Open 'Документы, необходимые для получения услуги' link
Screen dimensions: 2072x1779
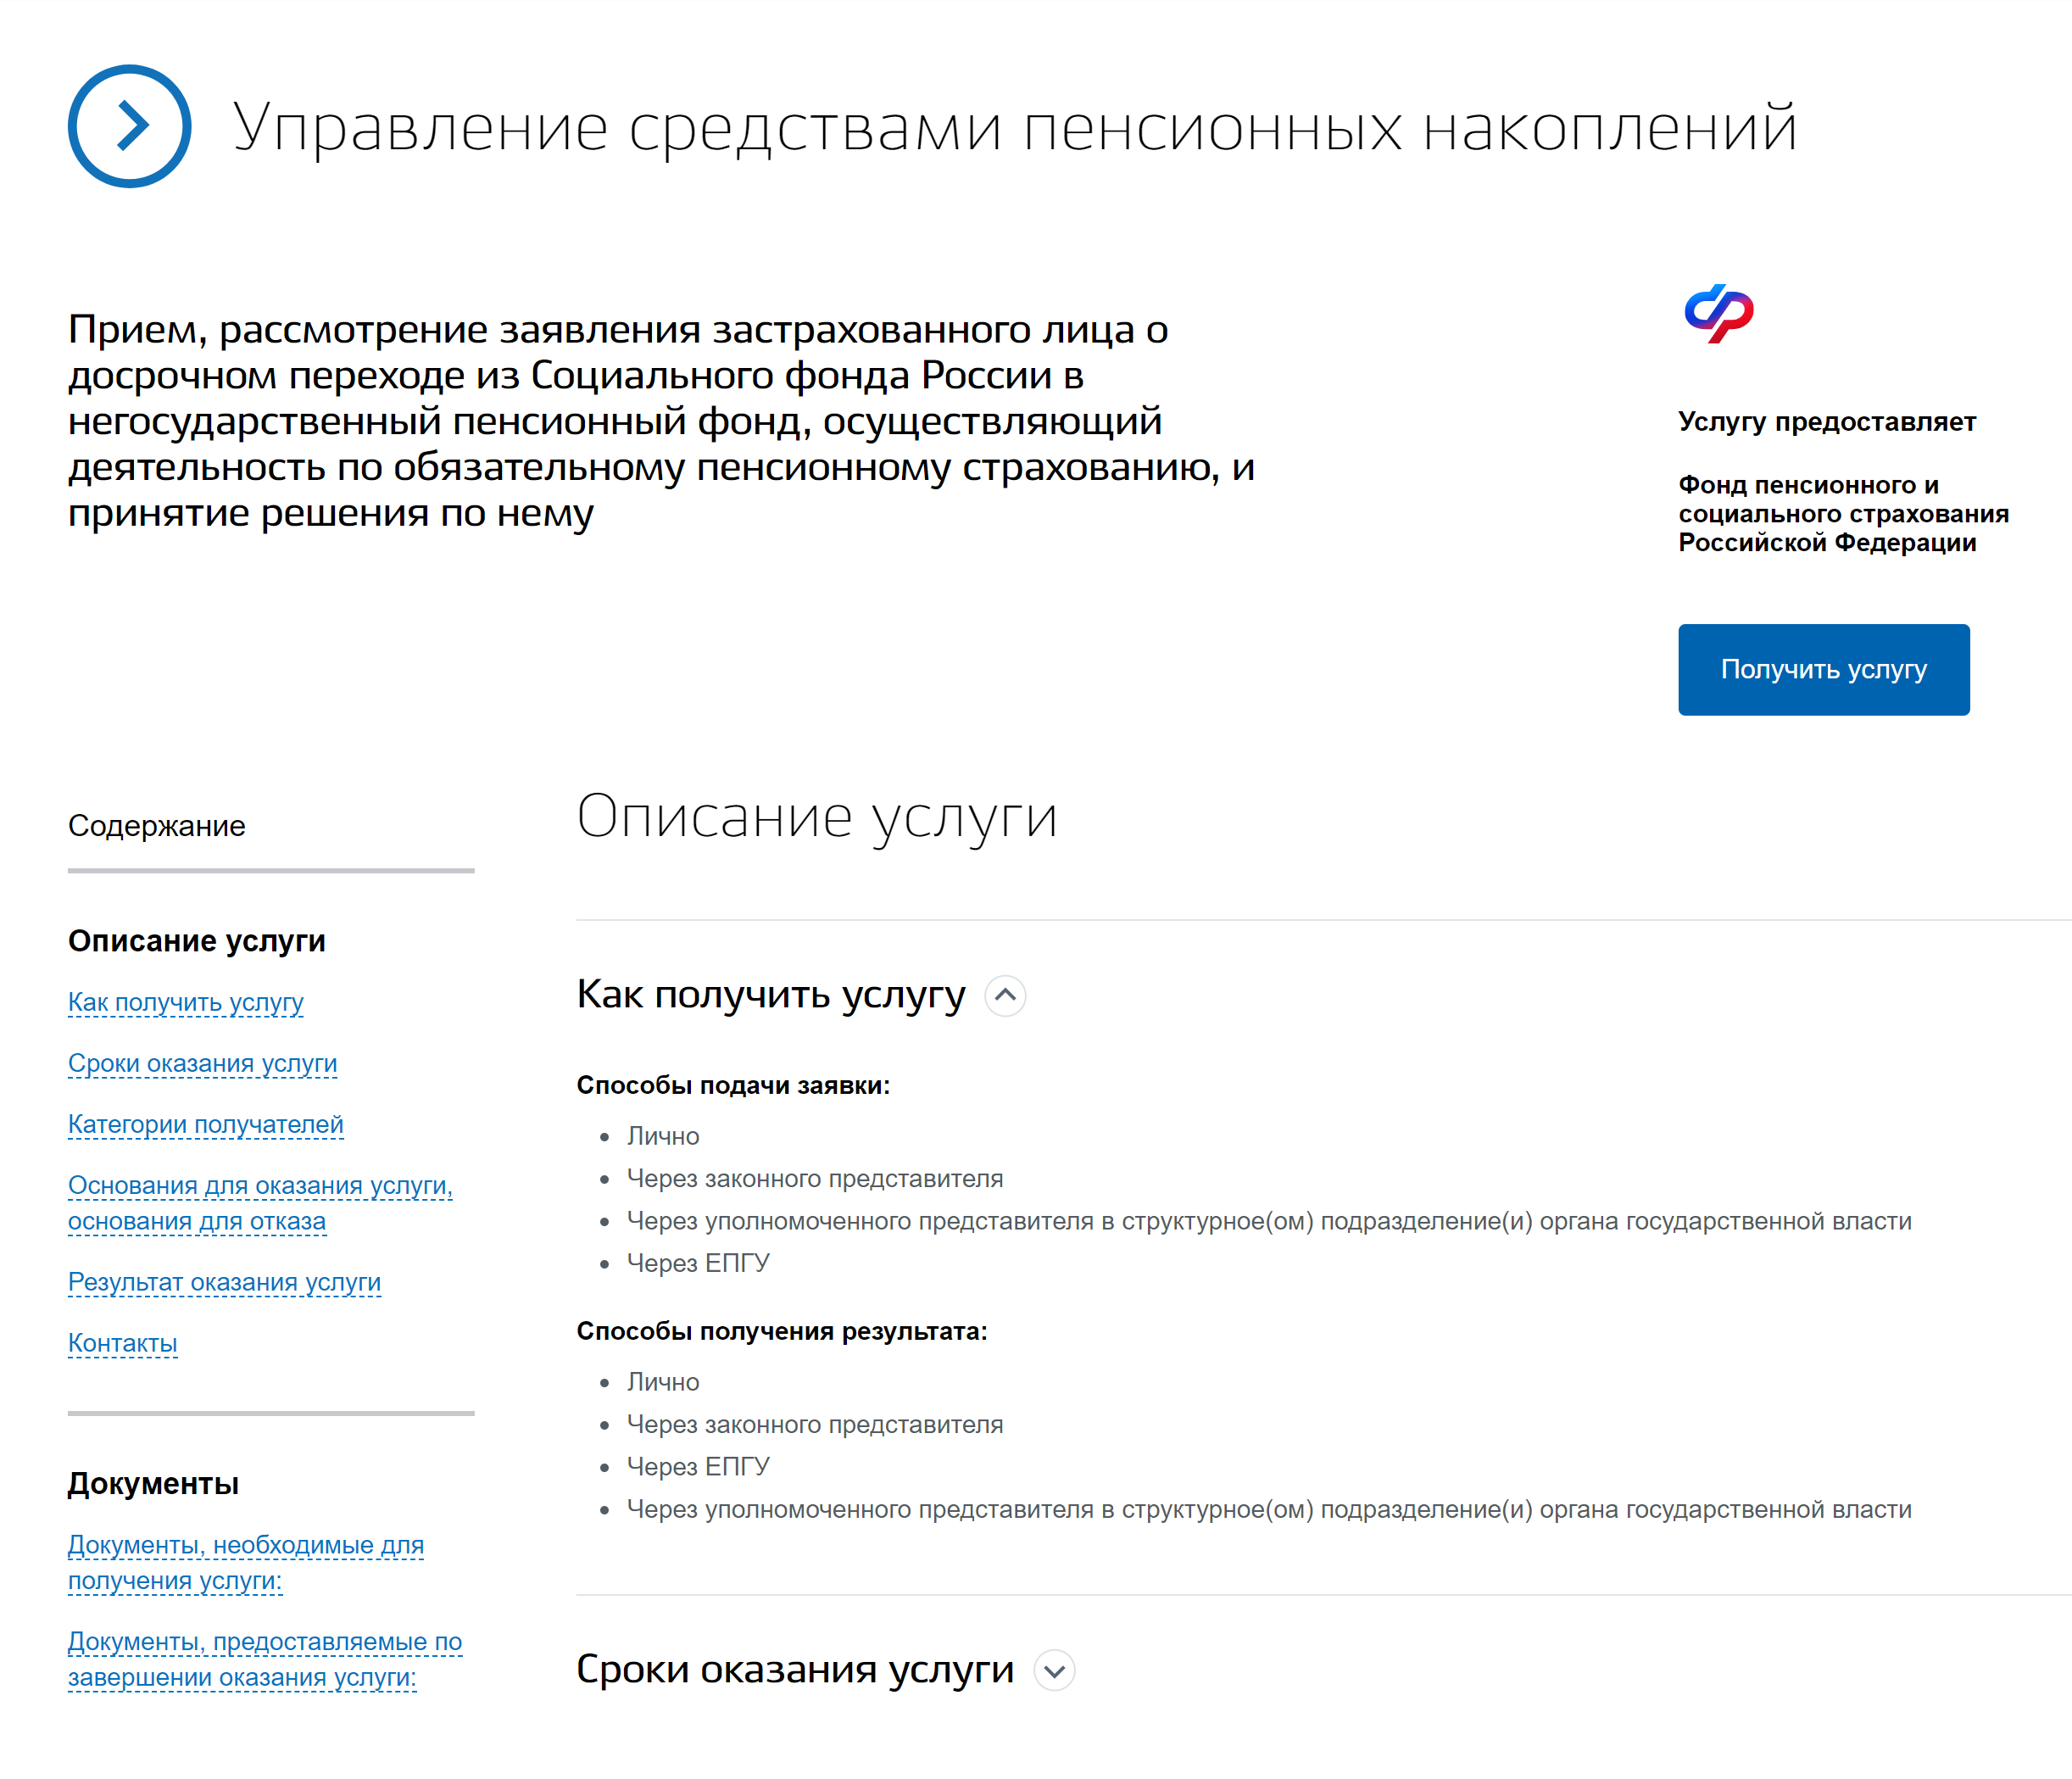(x=246, y=1563)
